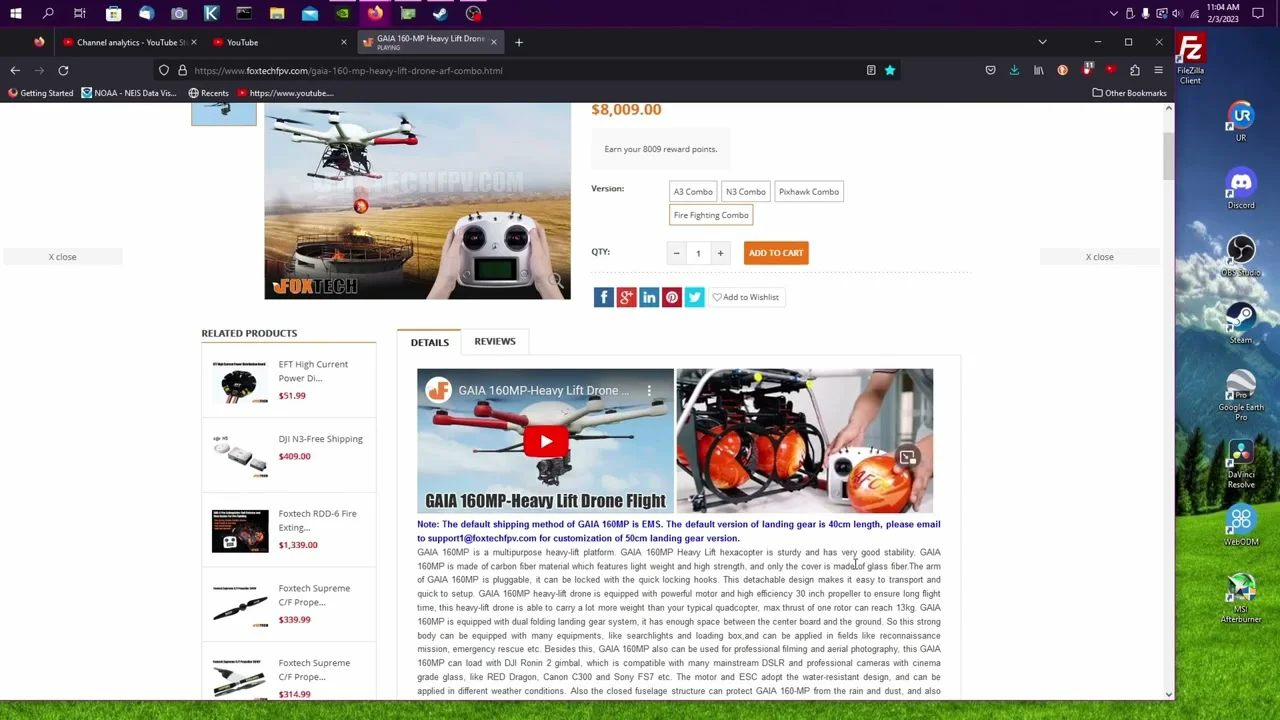Open the Firefox application menu
Image resolution: width=1280 pixels, height=720 pixels.
(x=1158, y=71)
